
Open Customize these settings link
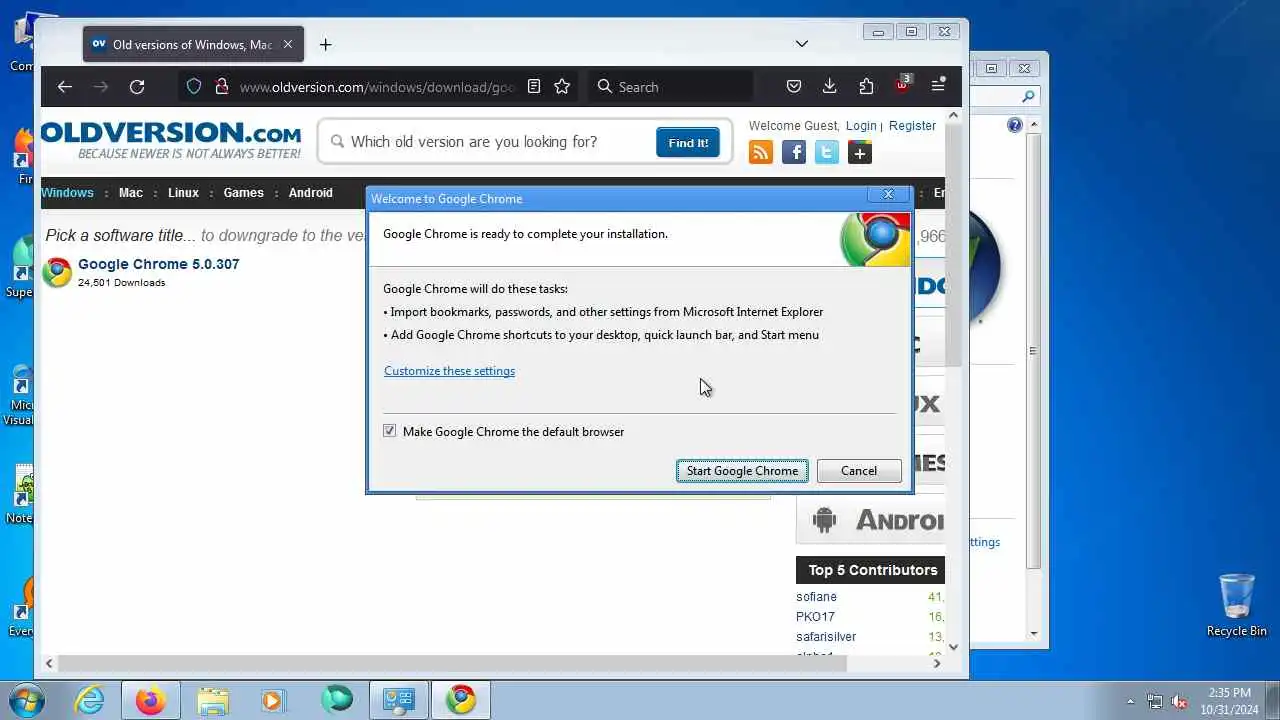tap(449, 371)
